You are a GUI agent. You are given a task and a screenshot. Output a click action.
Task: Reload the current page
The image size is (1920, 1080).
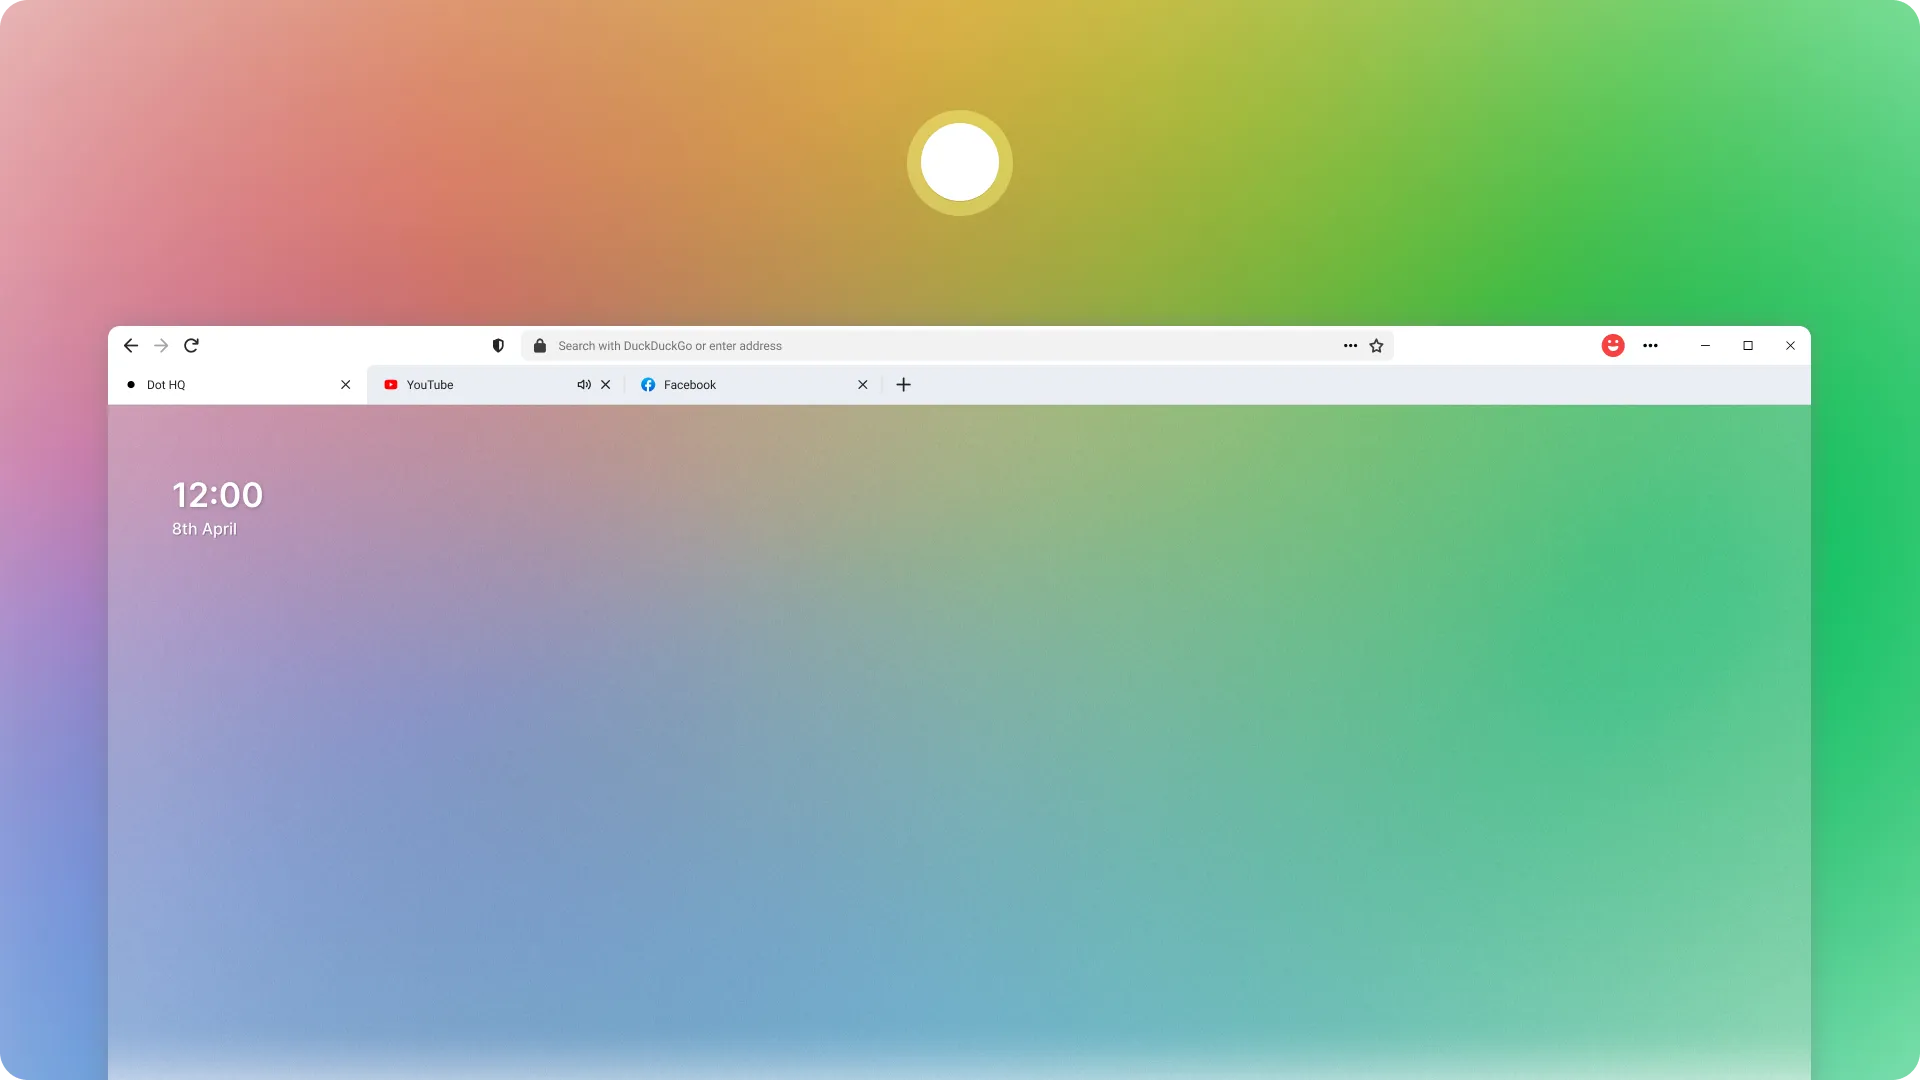191,345
